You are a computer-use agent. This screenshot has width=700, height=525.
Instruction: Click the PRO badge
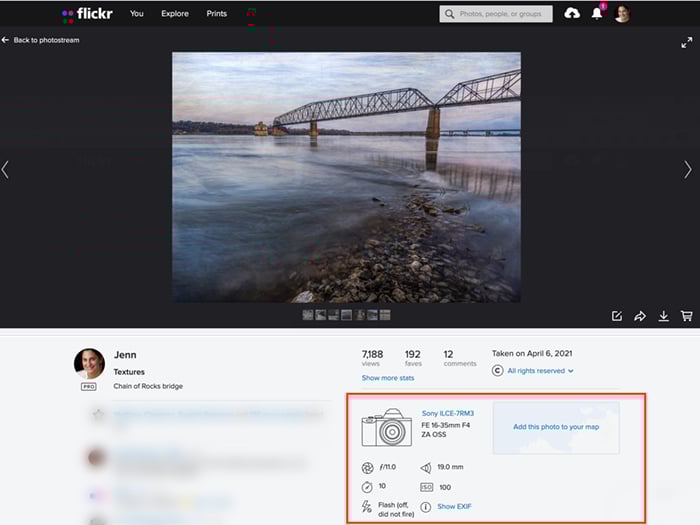pyautogui.click(x=88, y=387)
